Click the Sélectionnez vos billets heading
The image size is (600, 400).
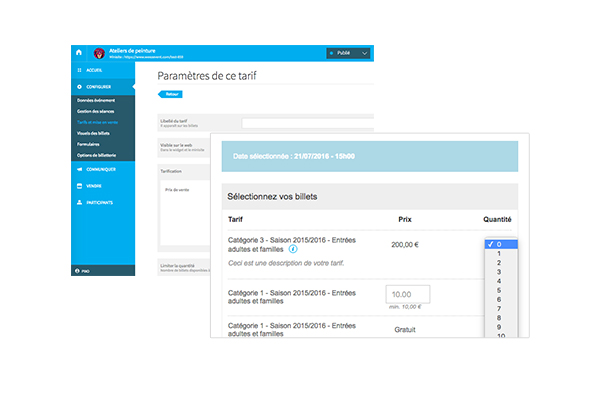[272, 196]
